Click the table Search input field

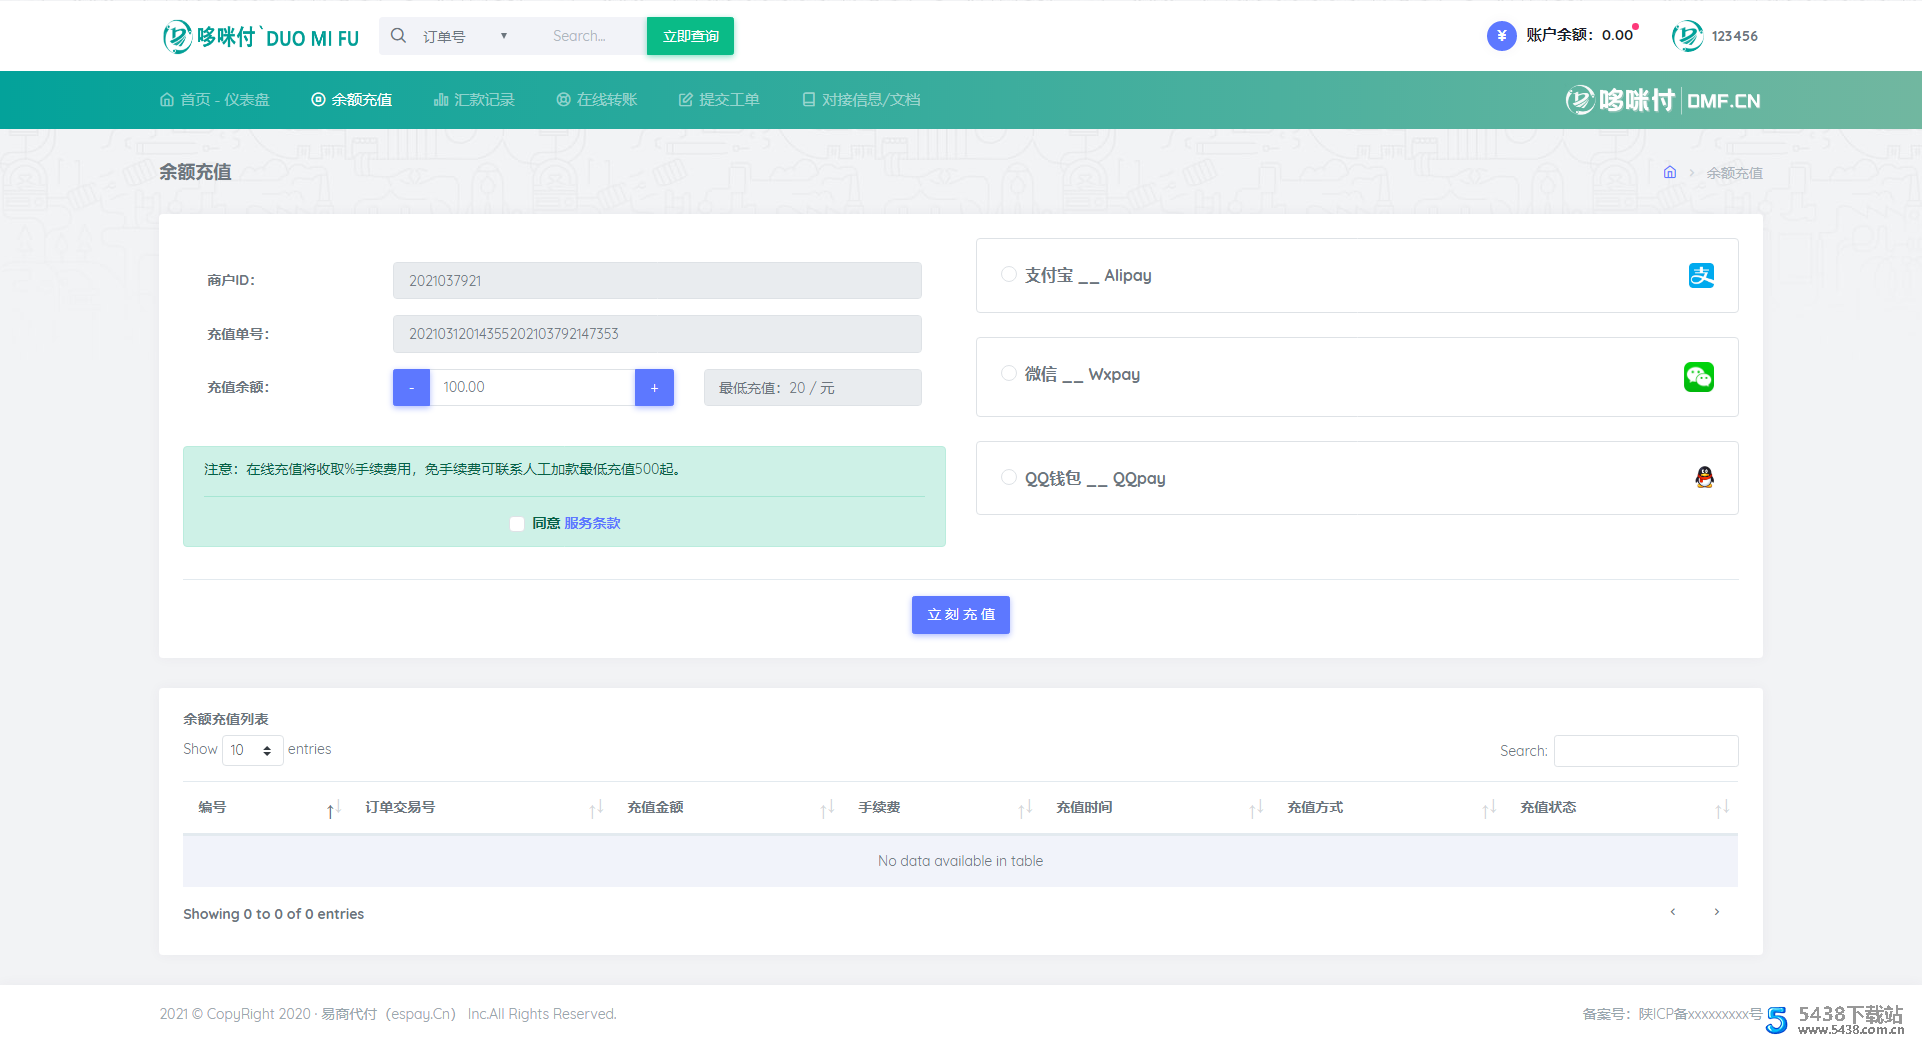(1645, 751)
